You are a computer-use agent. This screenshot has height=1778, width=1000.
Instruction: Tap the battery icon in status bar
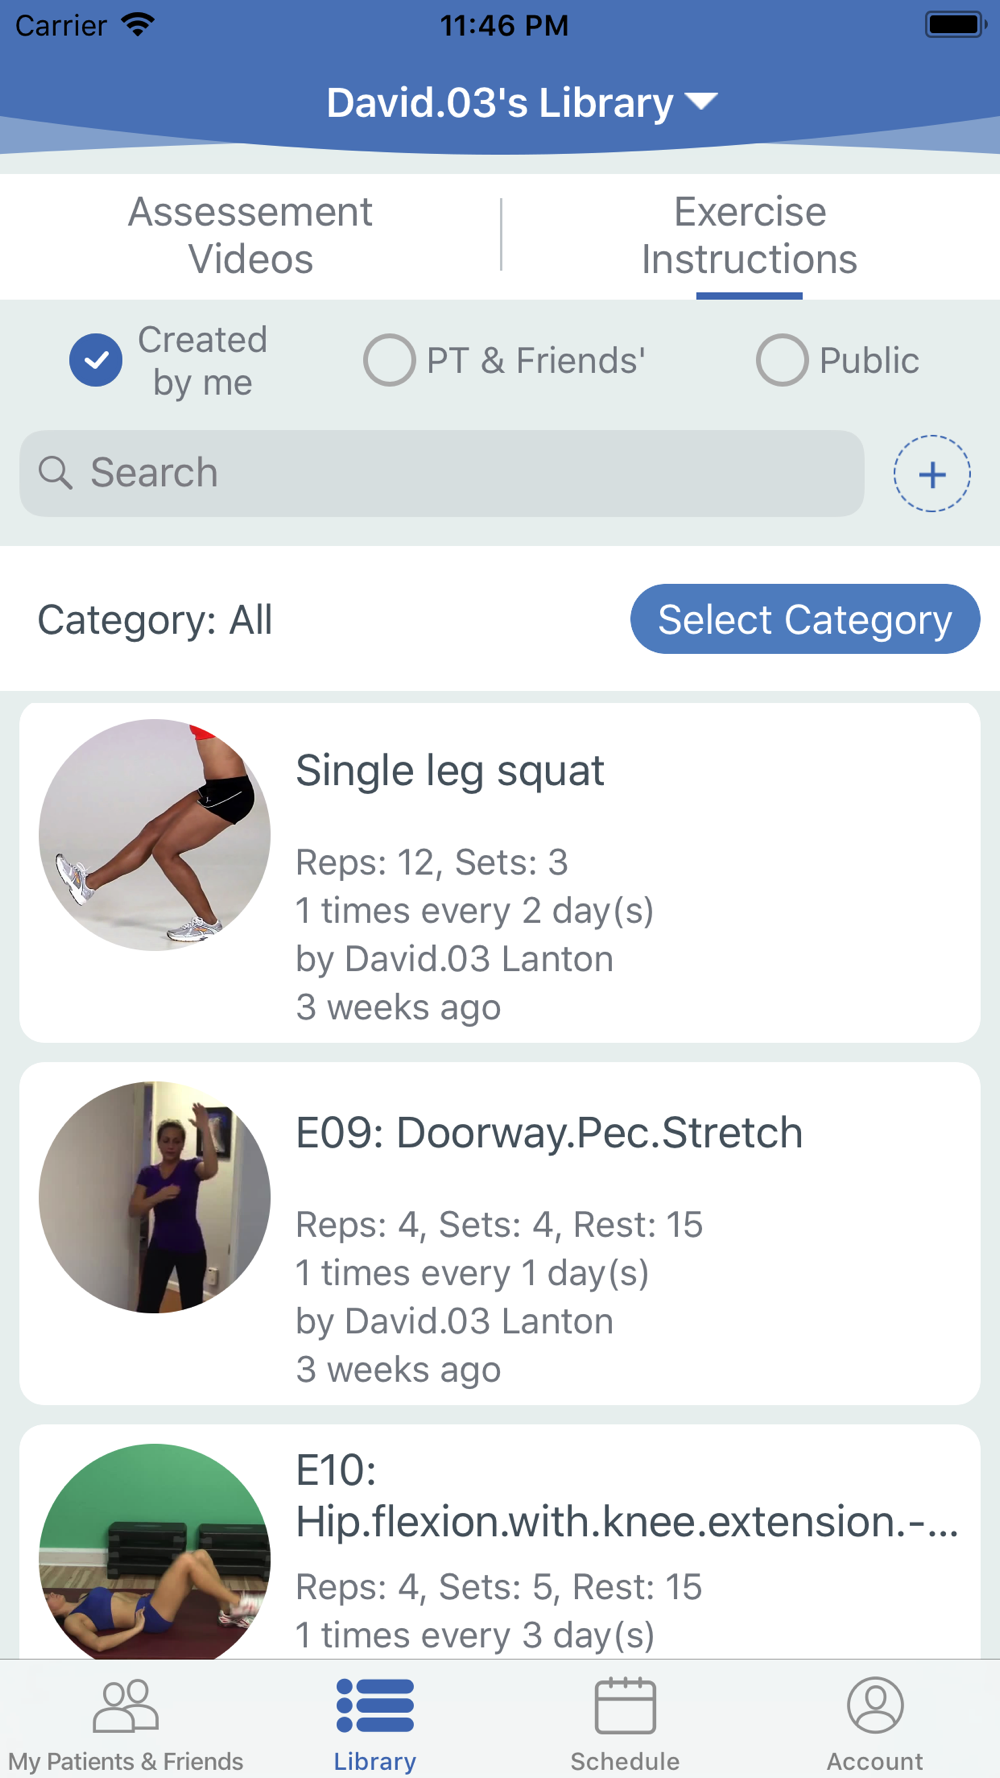(x=954, y=25)
